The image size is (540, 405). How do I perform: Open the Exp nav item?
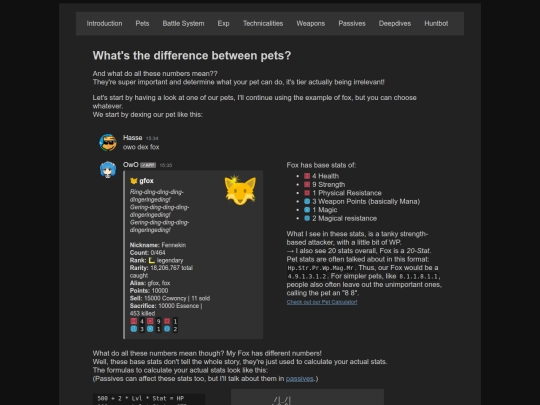point(223,23)
